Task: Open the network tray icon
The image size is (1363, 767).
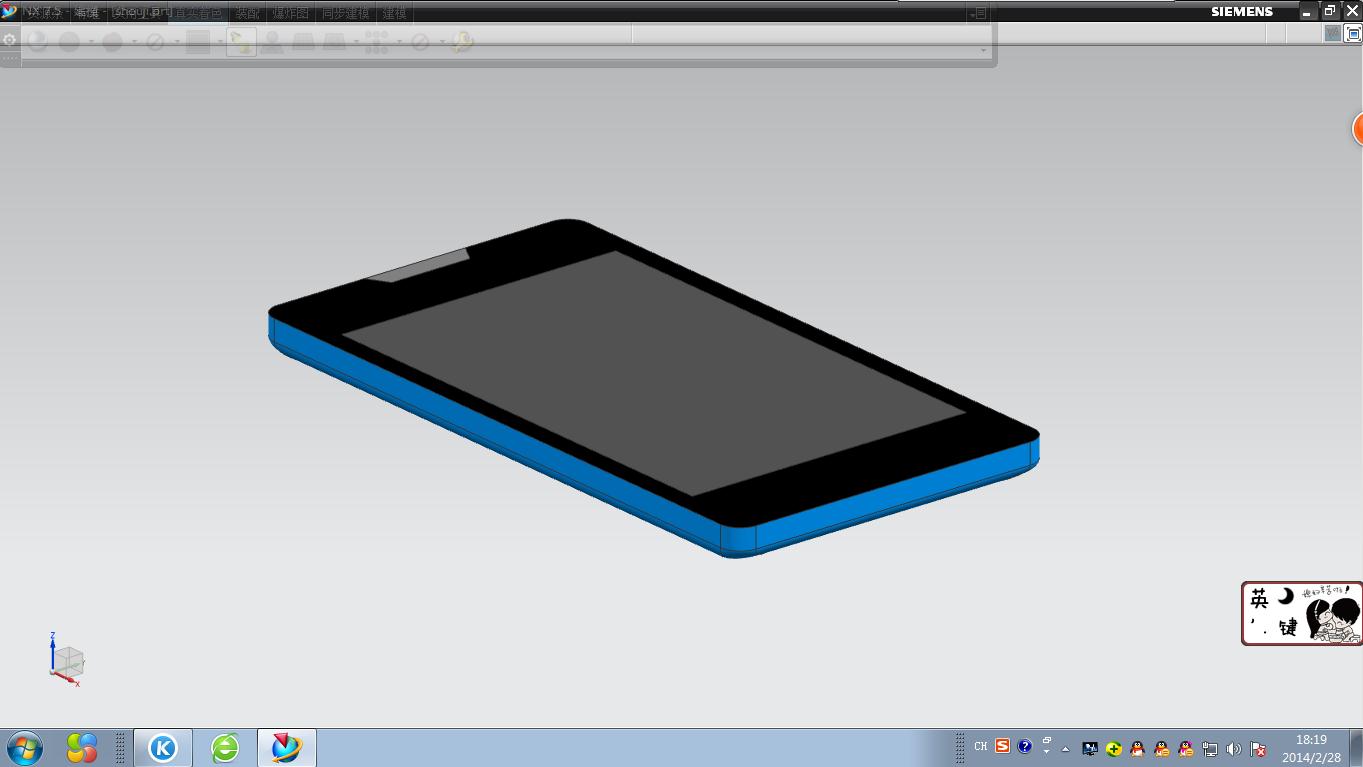Action: 1210,749
